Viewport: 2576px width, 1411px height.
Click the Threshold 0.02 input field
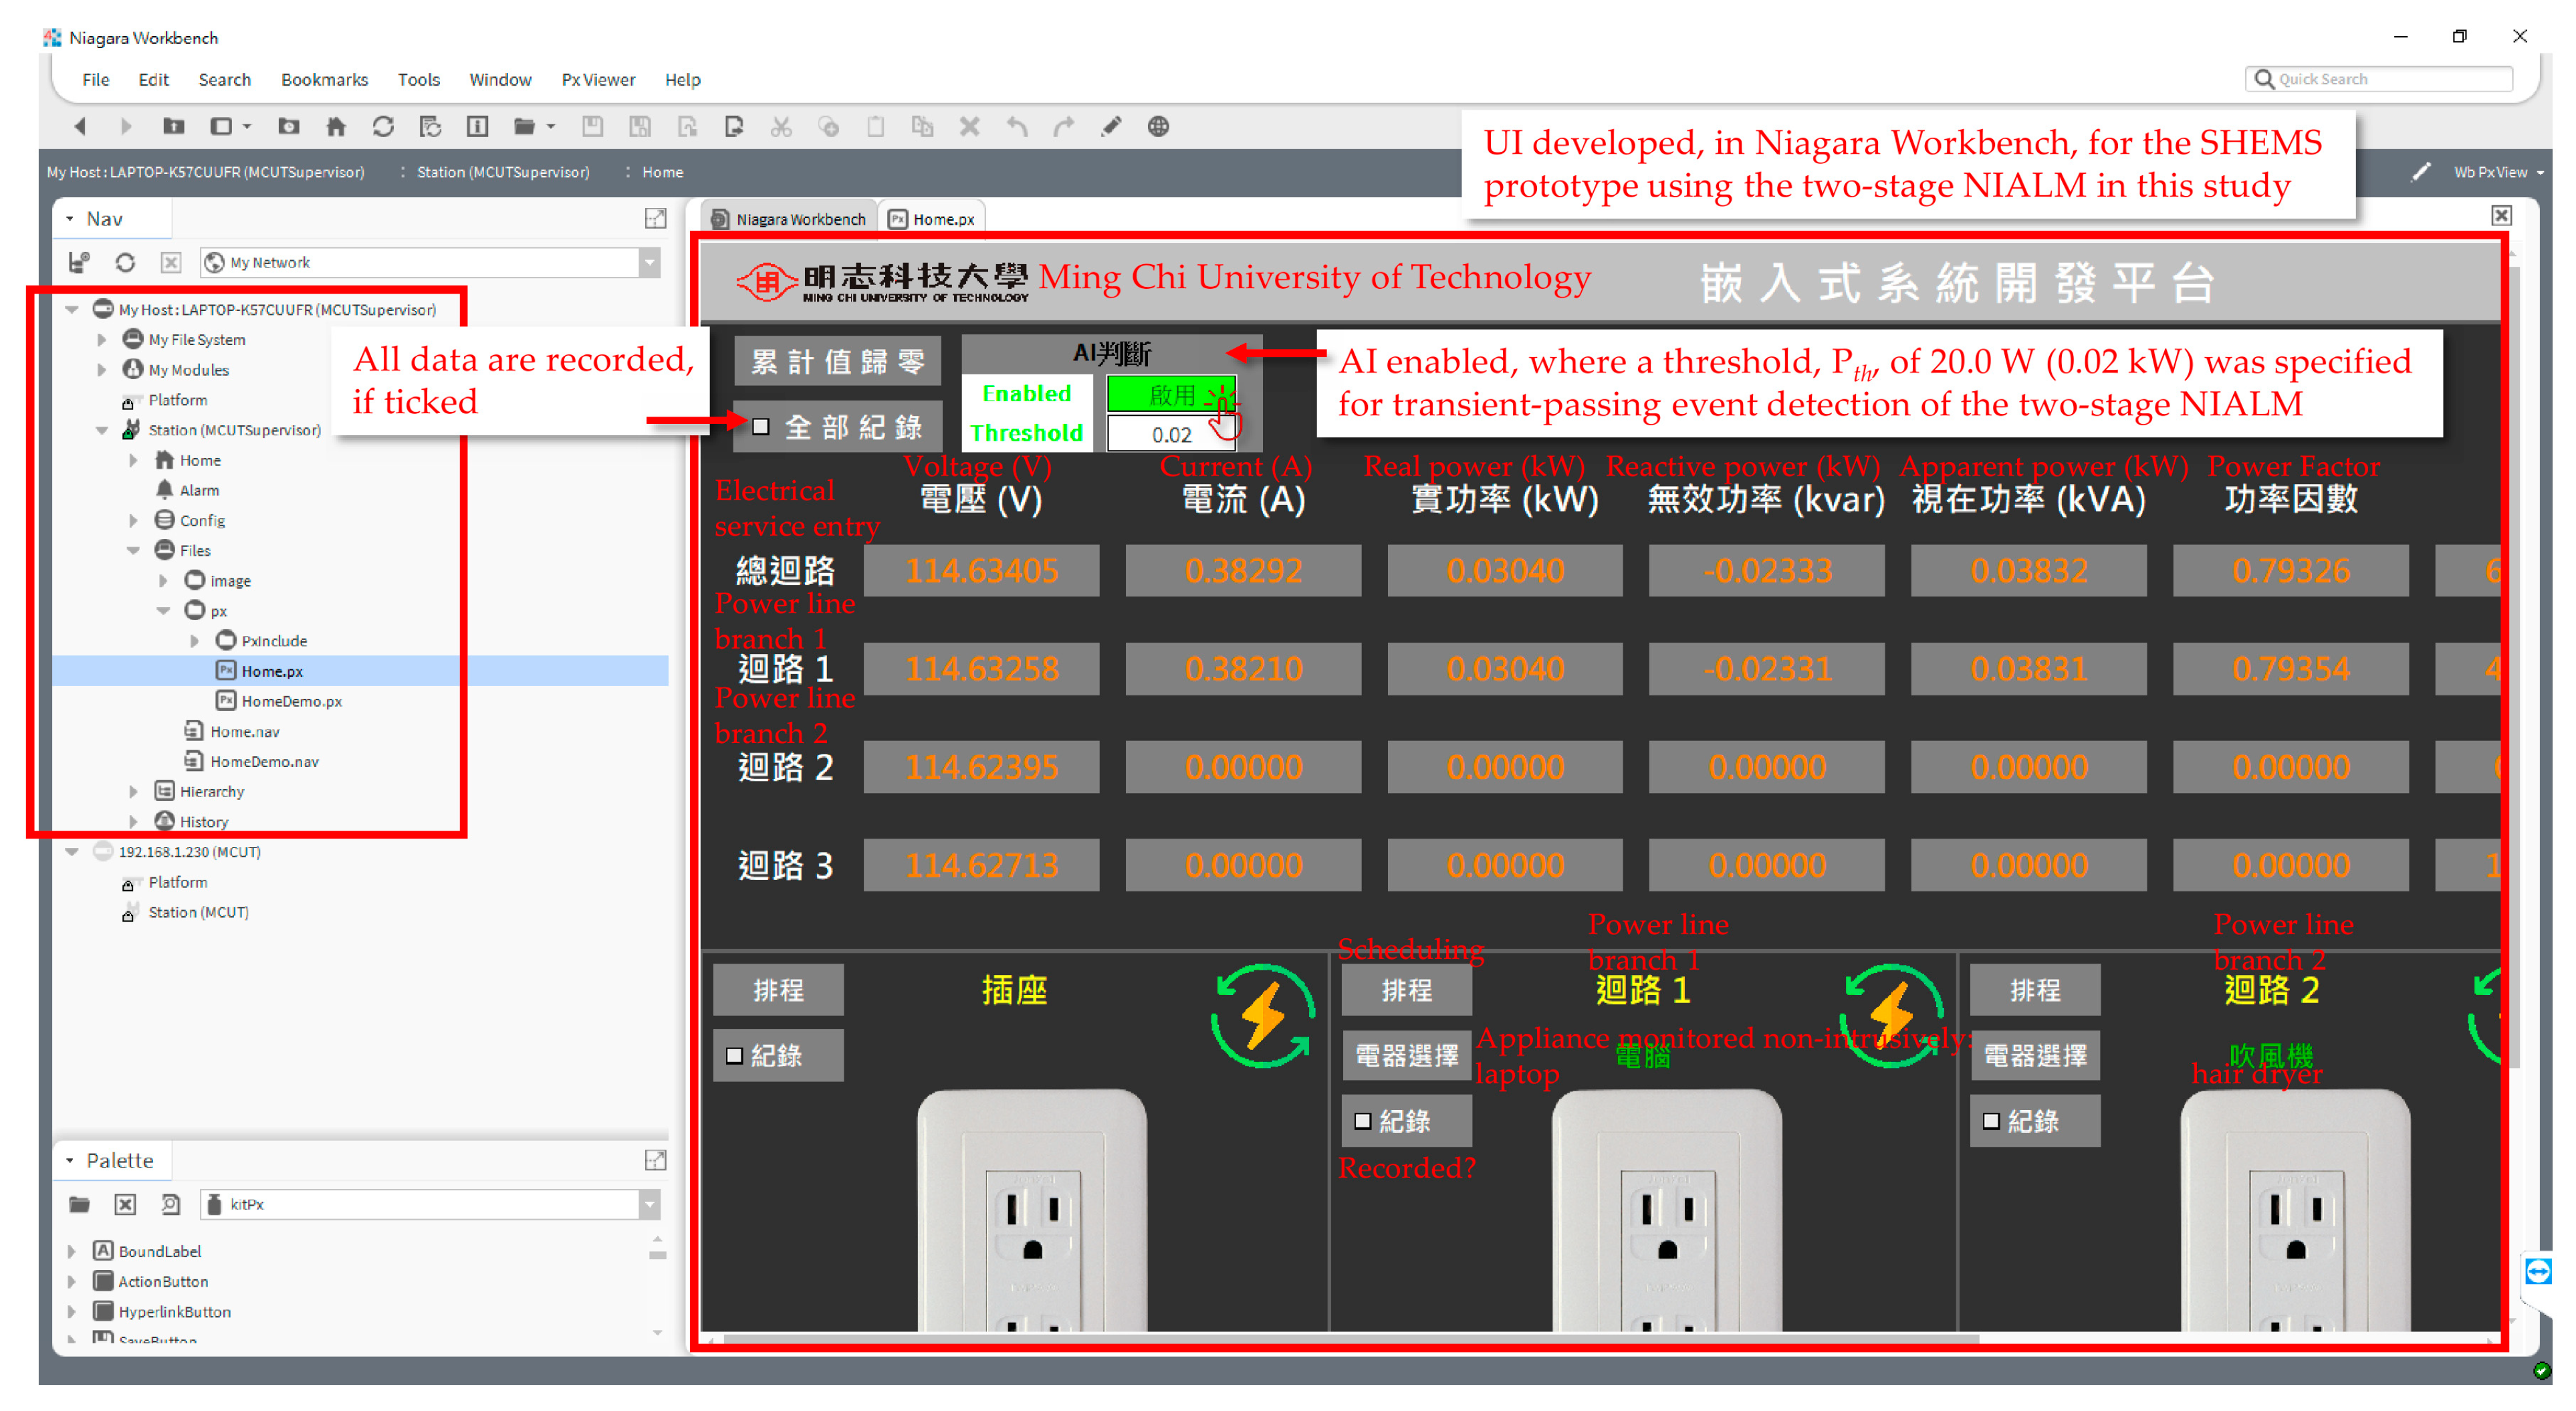[x=1170, y=434]
